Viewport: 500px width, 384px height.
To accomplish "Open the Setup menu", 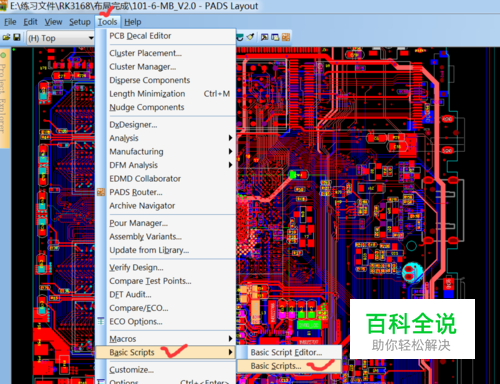I will coord(80,22).
